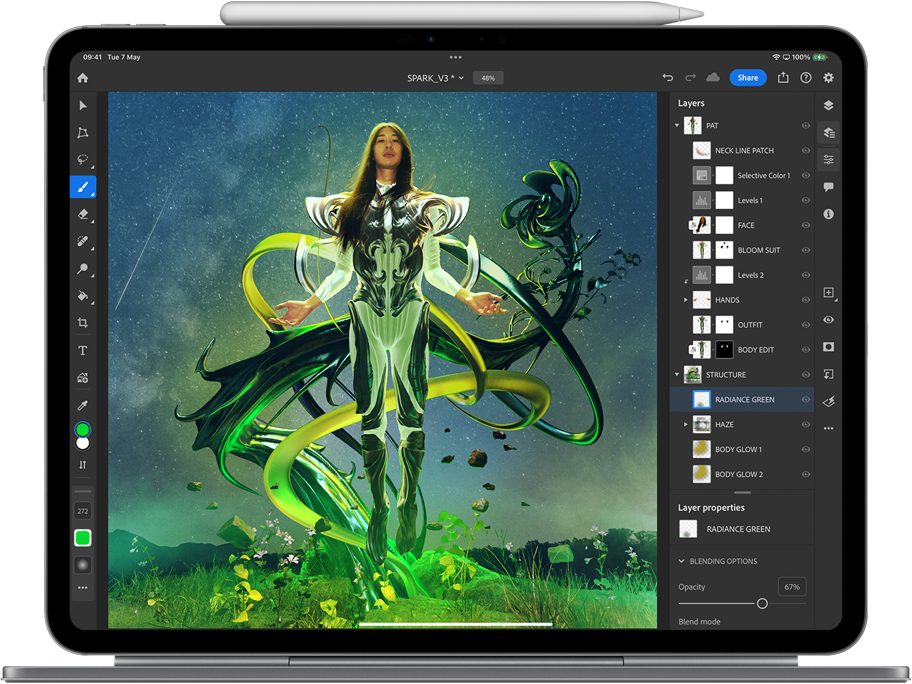Add a layer mask

[829, 347]
